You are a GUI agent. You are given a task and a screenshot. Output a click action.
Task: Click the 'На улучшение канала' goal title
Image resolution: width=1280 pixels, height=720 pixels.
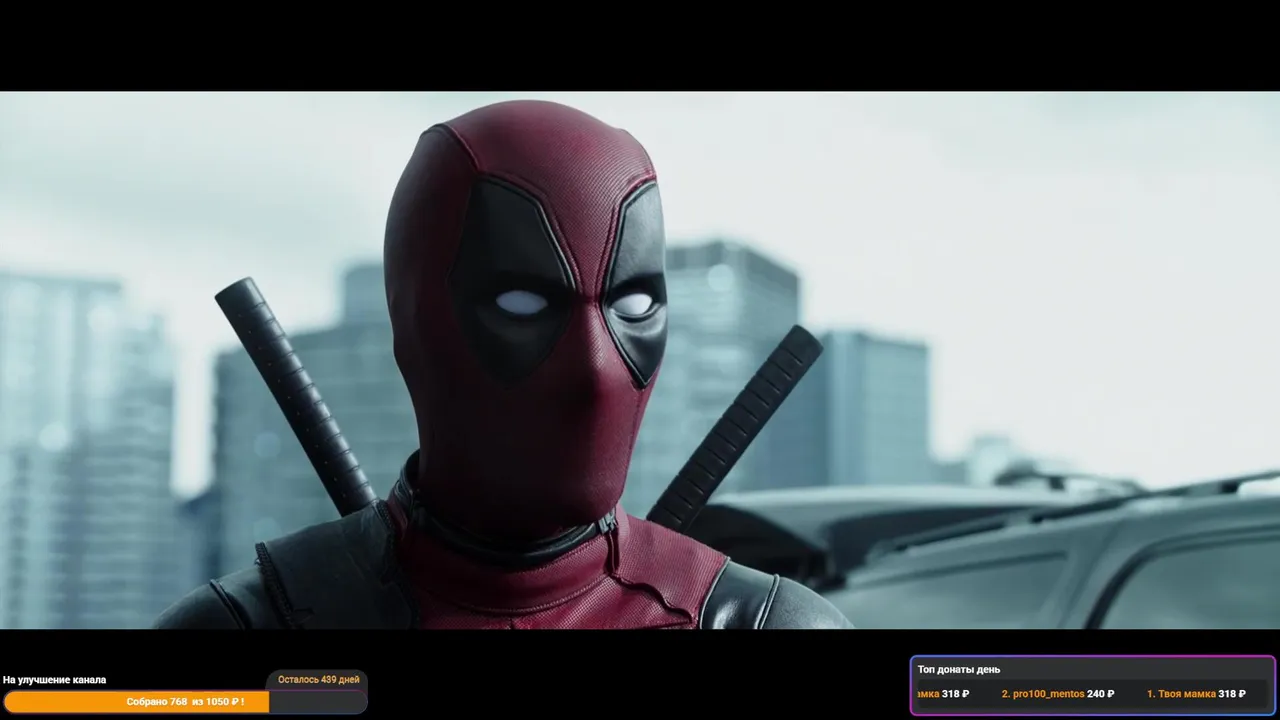click(55, 680)
